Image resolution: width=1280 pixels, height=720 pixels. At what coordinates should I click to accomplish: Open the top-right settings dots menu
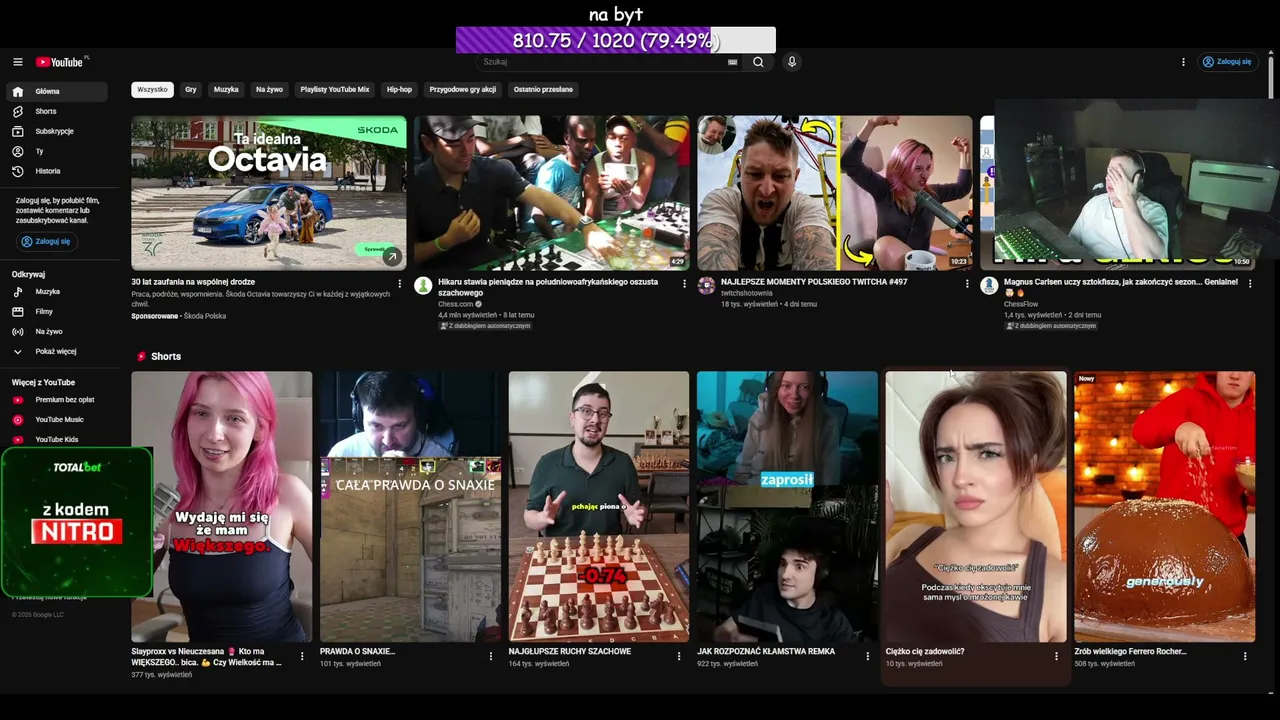pos(1183,62)
